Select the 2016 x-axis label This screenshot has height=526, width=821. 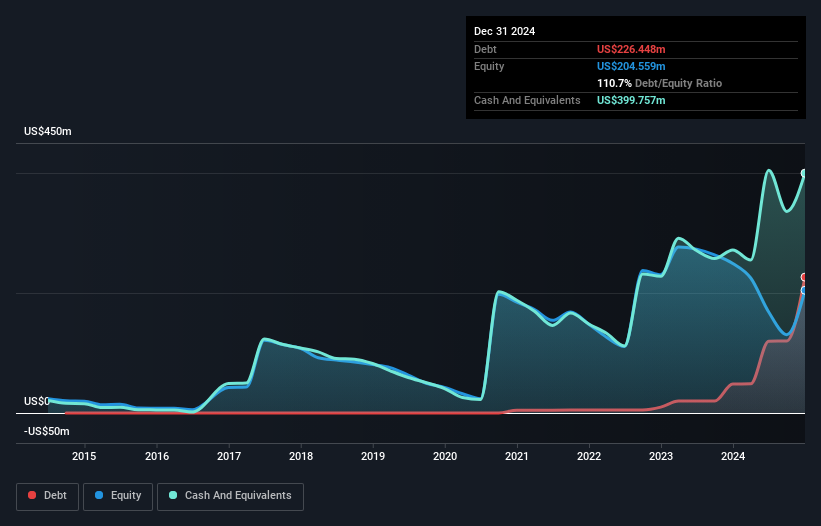(157, 456)
